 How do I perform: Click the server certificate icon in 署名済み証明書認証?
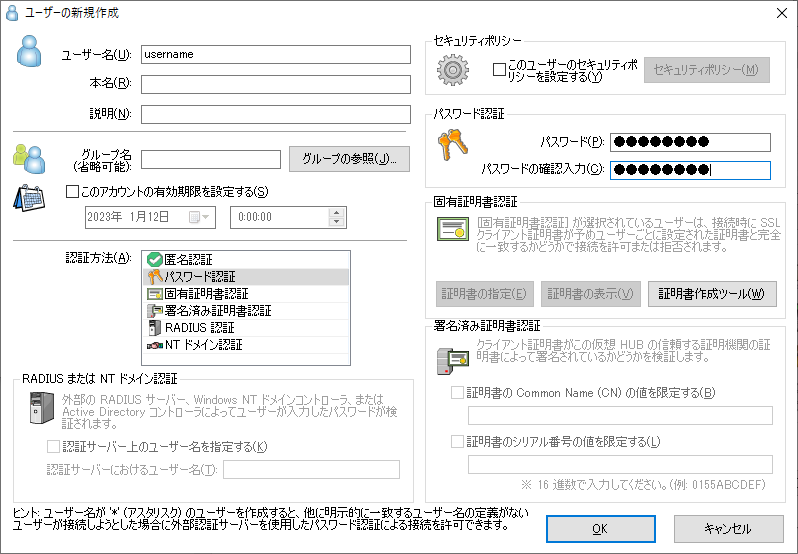coord(452,361)
